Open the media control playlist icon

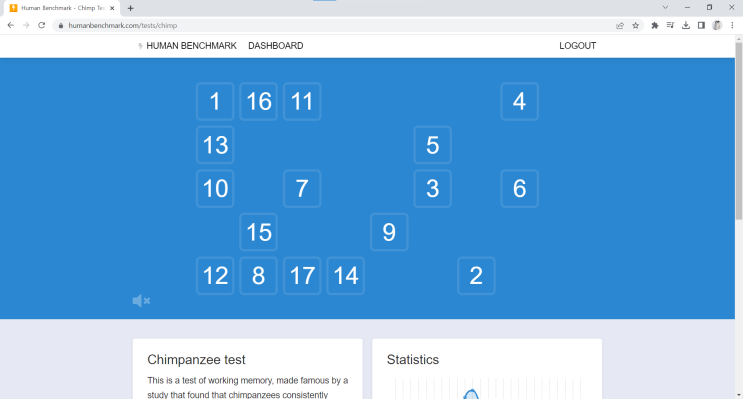click(x=670, y=26)
